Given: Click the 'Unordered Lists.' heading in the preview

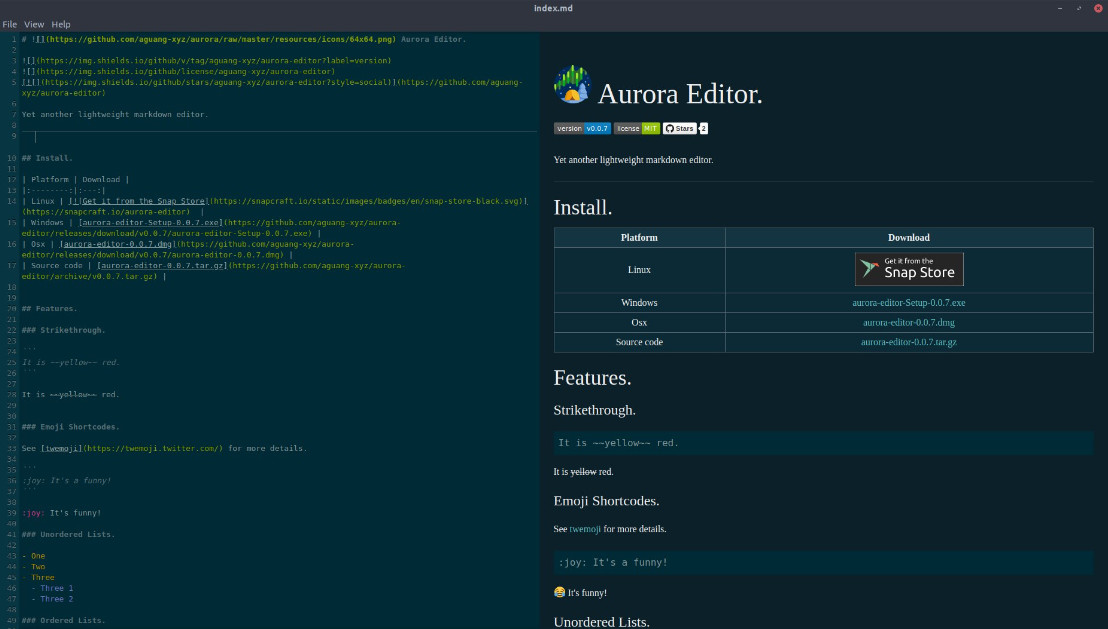Looking at the screenshot, I should click(x=602, y=622).
